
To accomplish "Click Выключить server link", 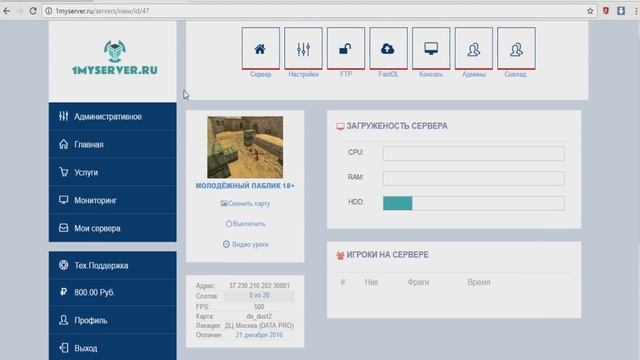I will [245, 224].
